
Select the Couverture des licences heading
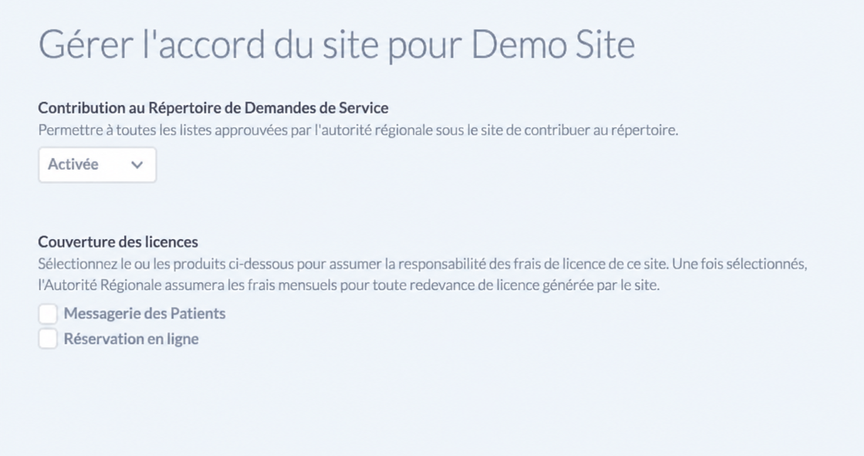pos(118,242)
